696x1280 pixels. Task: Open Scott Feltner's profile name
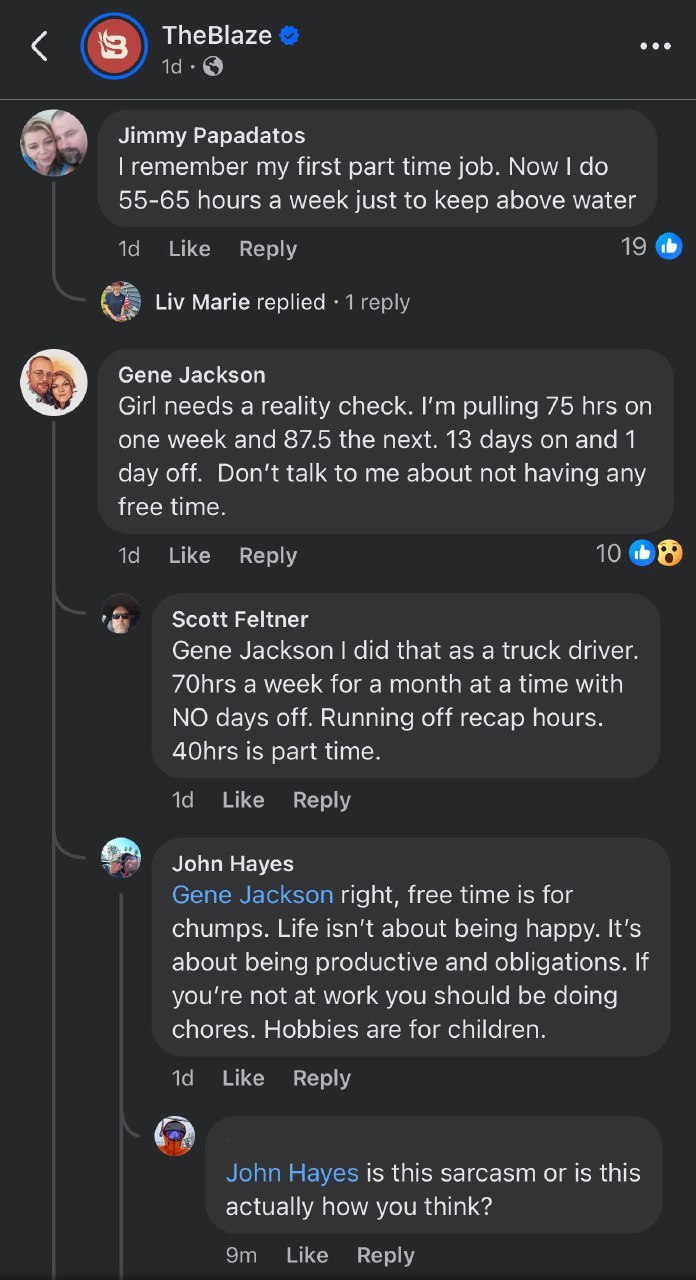pos(240,620)
